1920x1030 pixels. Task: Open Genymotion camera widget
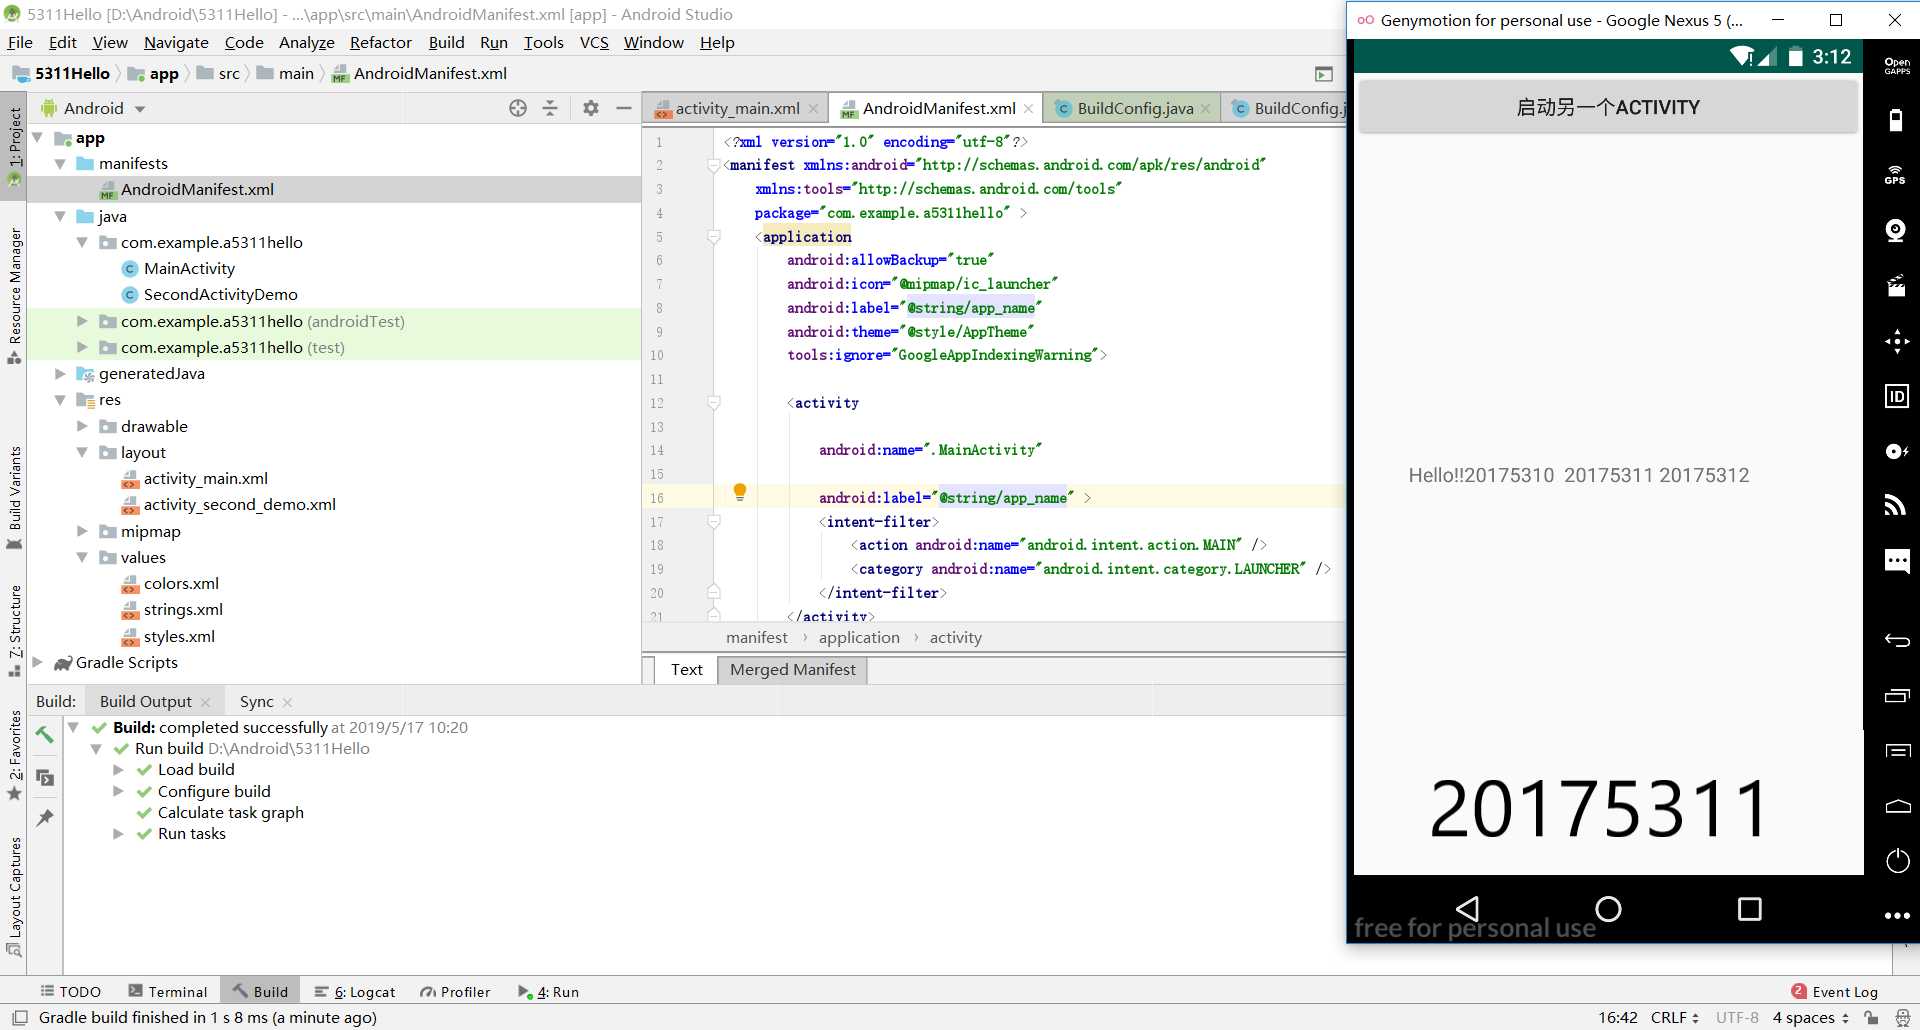(x=1896, y=231)
